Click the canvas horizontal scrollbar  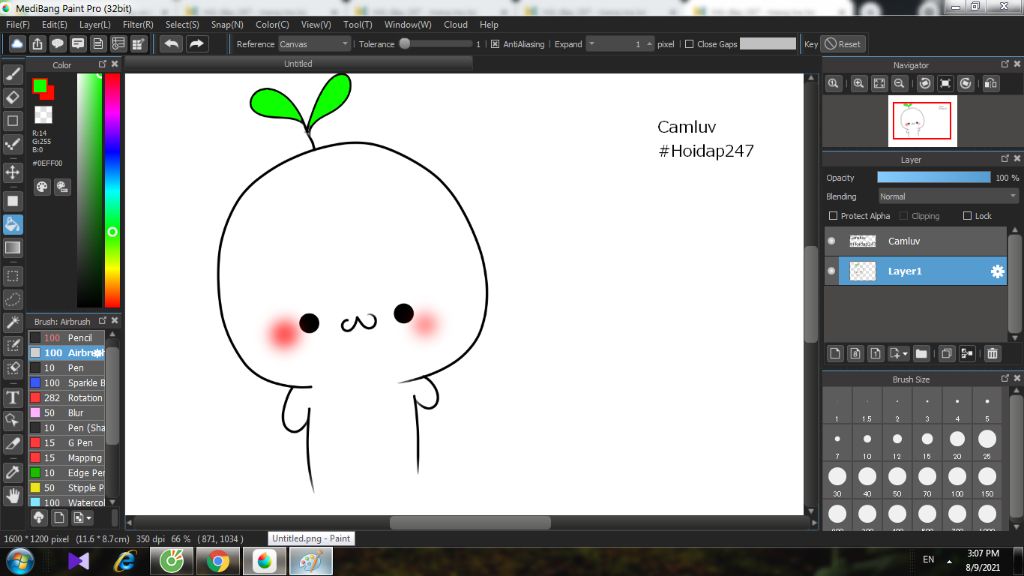pos(470,522)
